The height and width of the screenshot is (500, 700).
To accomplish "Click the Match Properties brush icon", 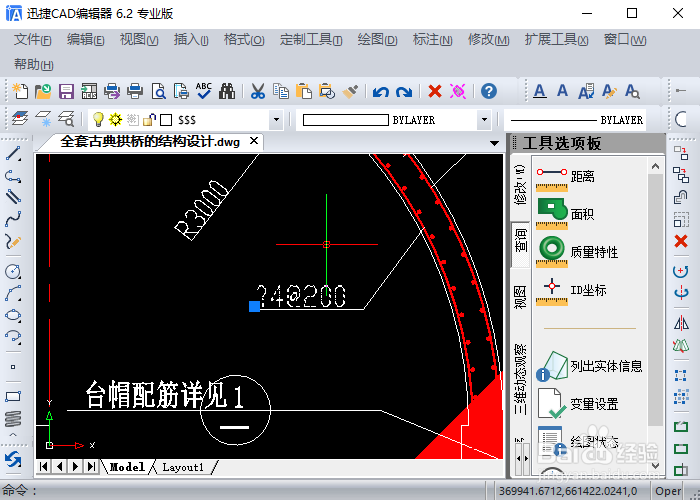I will 350,92.
